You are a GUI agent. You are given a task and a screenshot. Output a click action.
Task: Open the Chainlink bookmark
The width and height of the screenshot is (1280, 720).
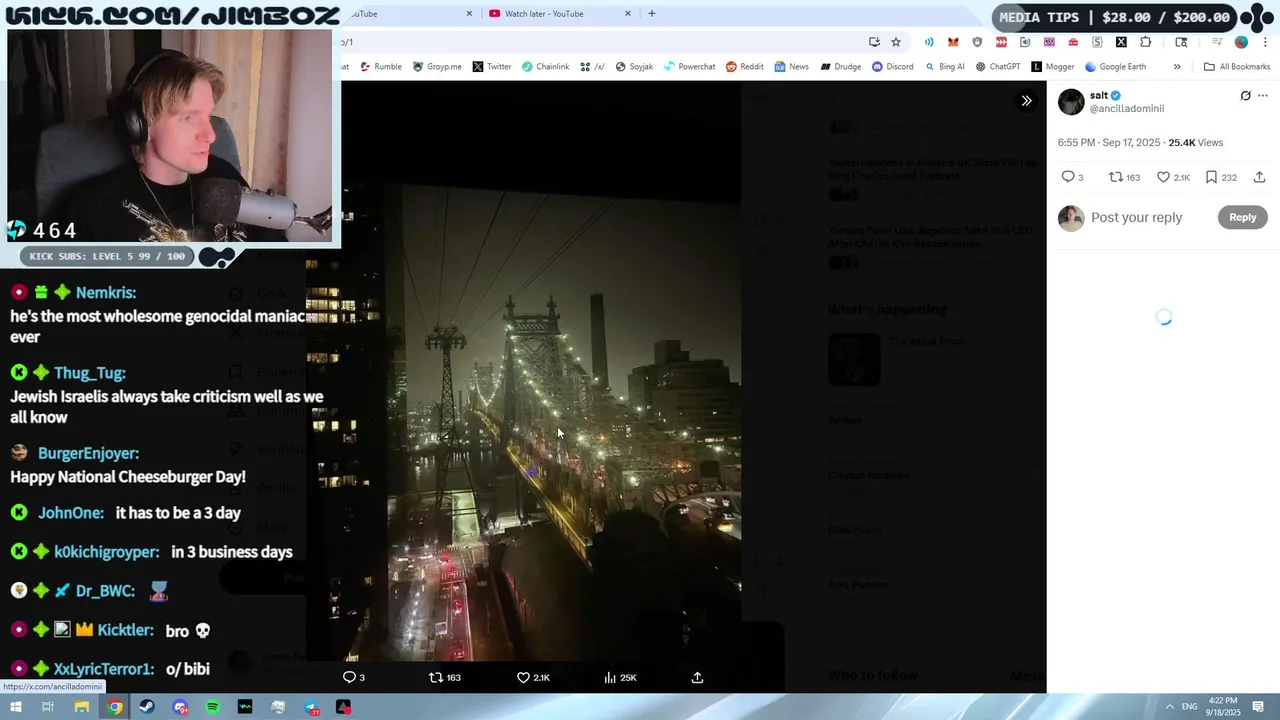pyautogui.click(x=545, y=67)
